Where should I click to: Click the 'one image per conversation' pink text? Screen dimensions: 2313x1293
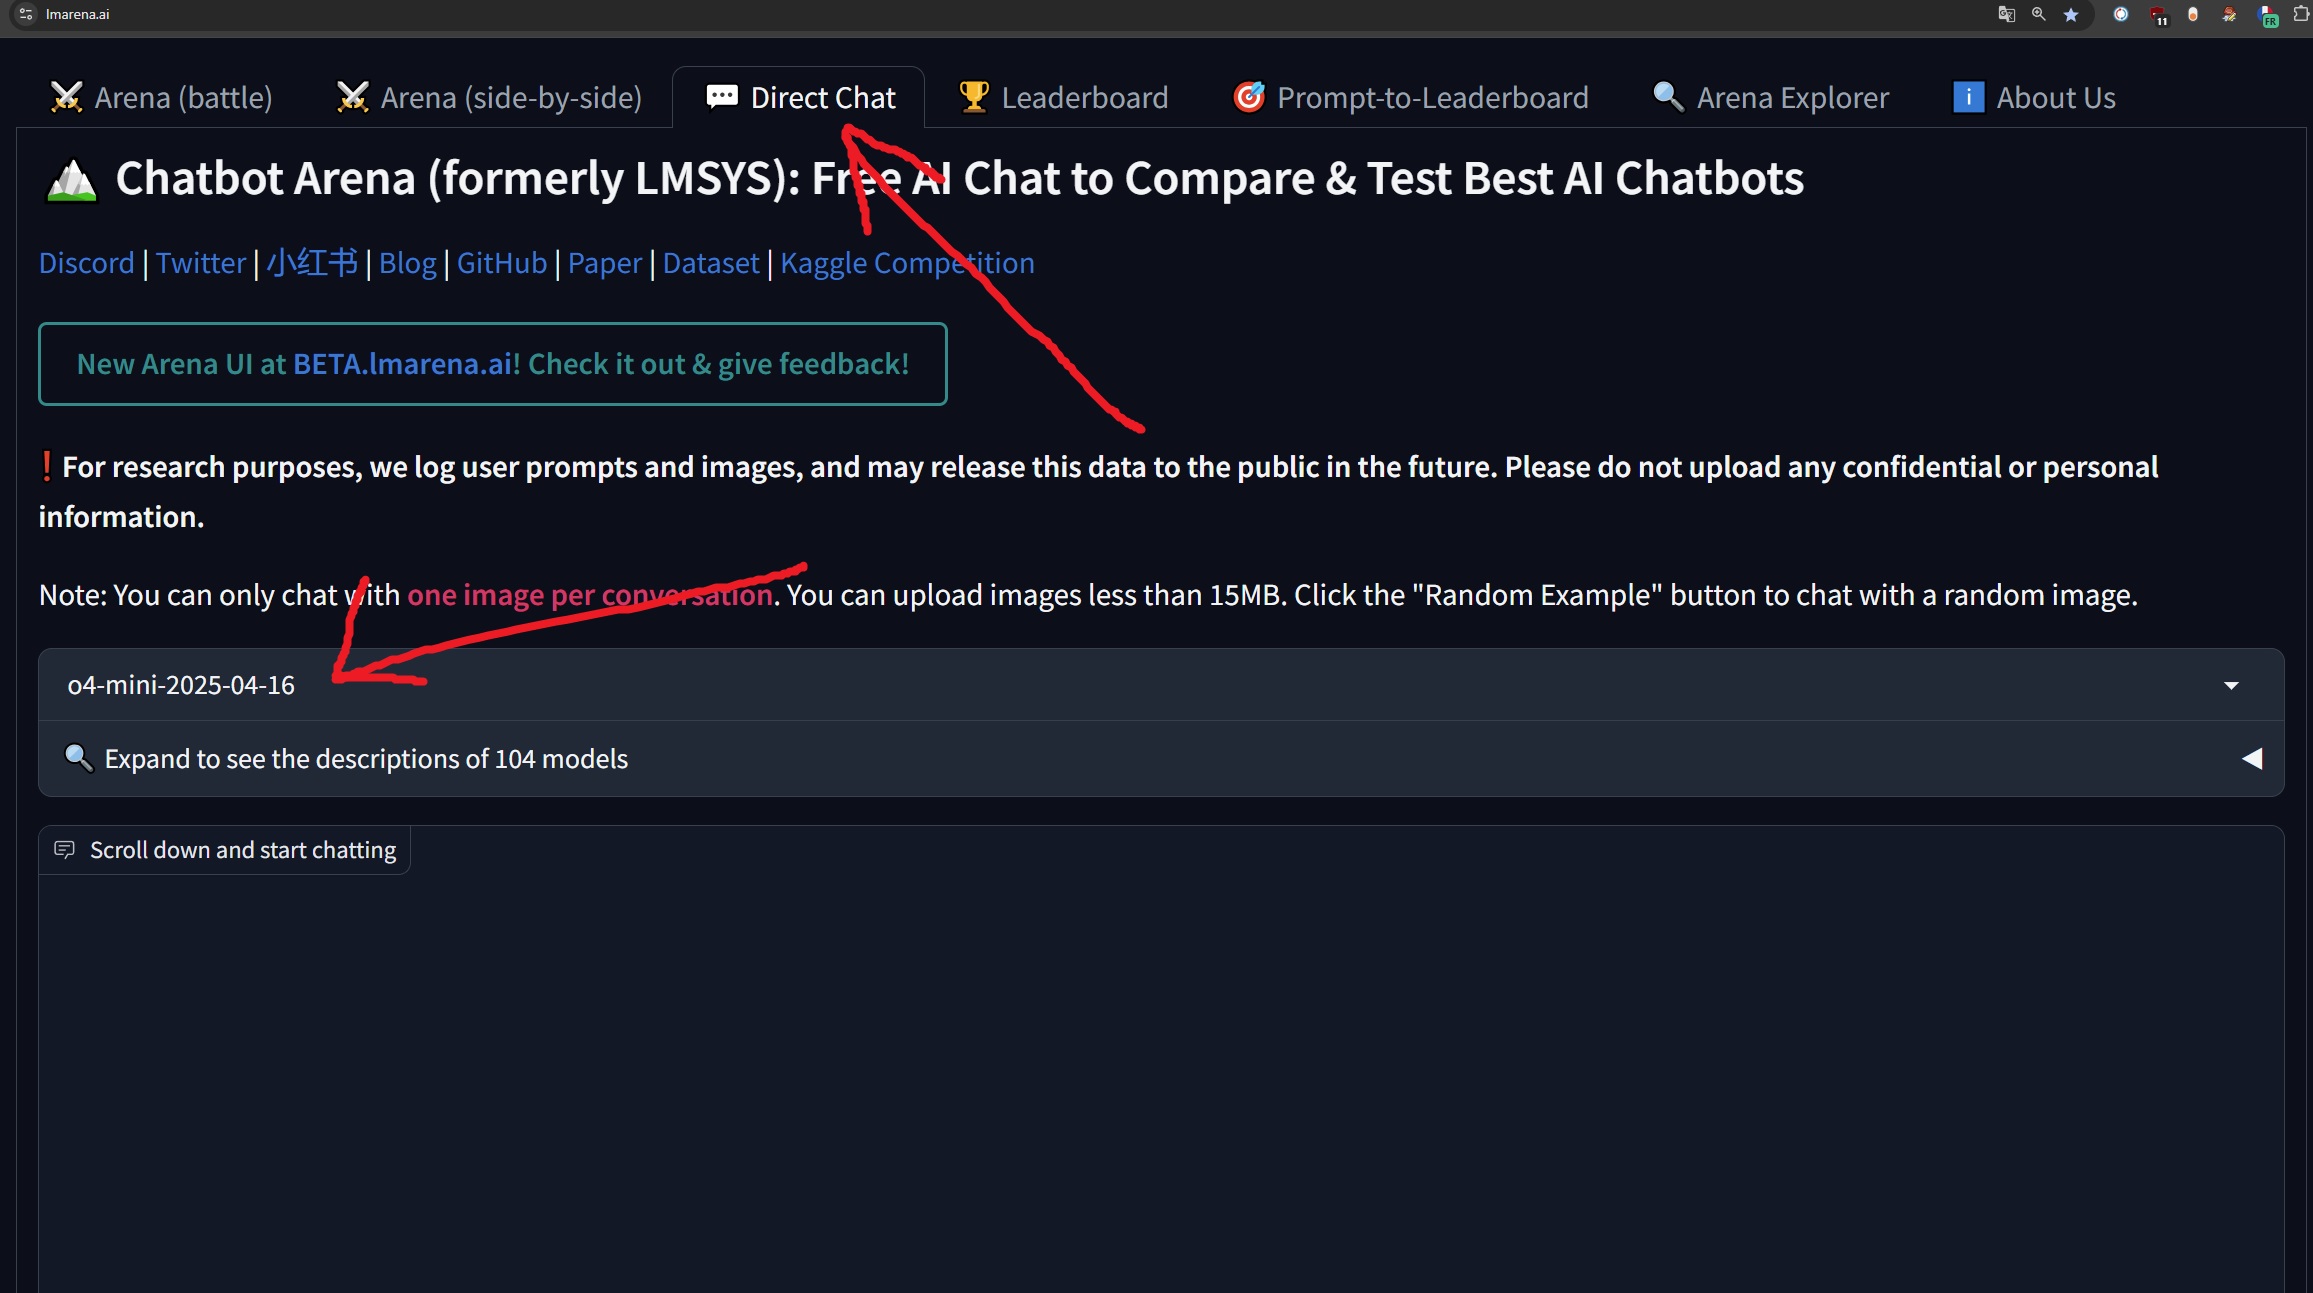point(590,595)
